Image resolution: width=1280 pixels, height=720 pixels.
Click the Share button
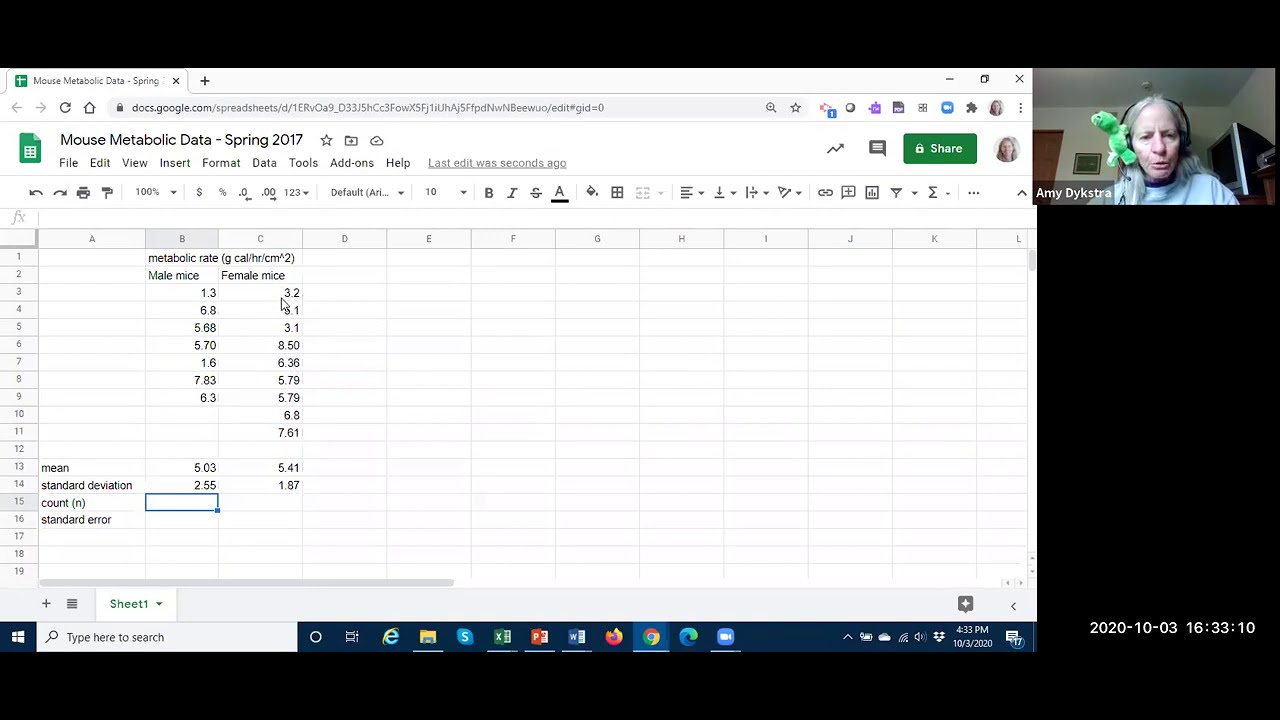click(x=939, y=149)
